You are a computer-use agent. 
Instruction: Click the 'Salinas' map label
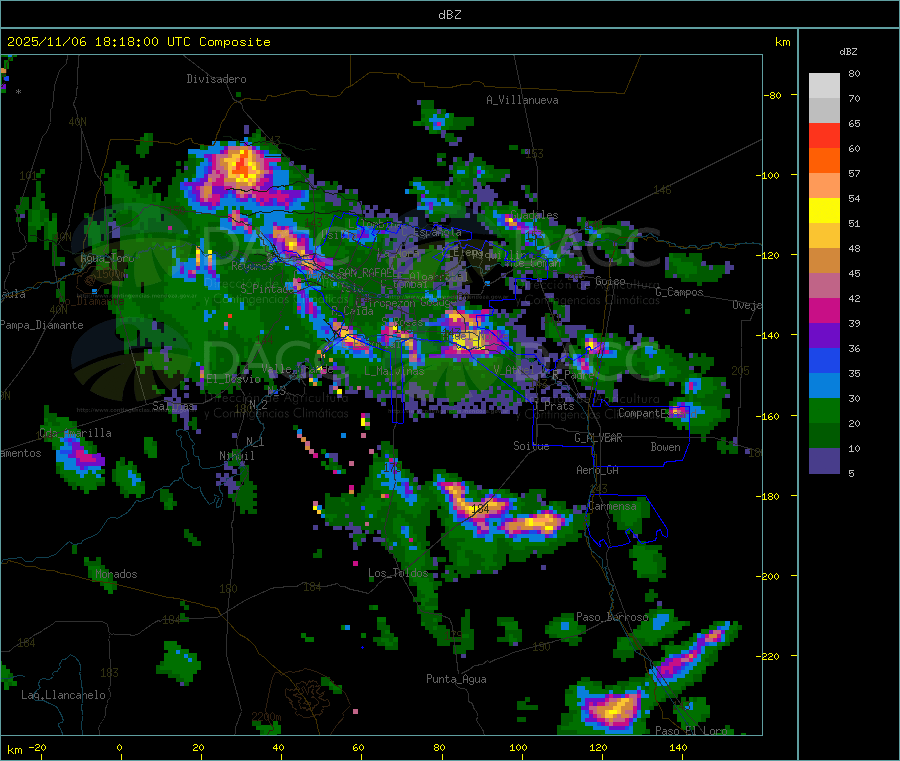click(173, 406)
